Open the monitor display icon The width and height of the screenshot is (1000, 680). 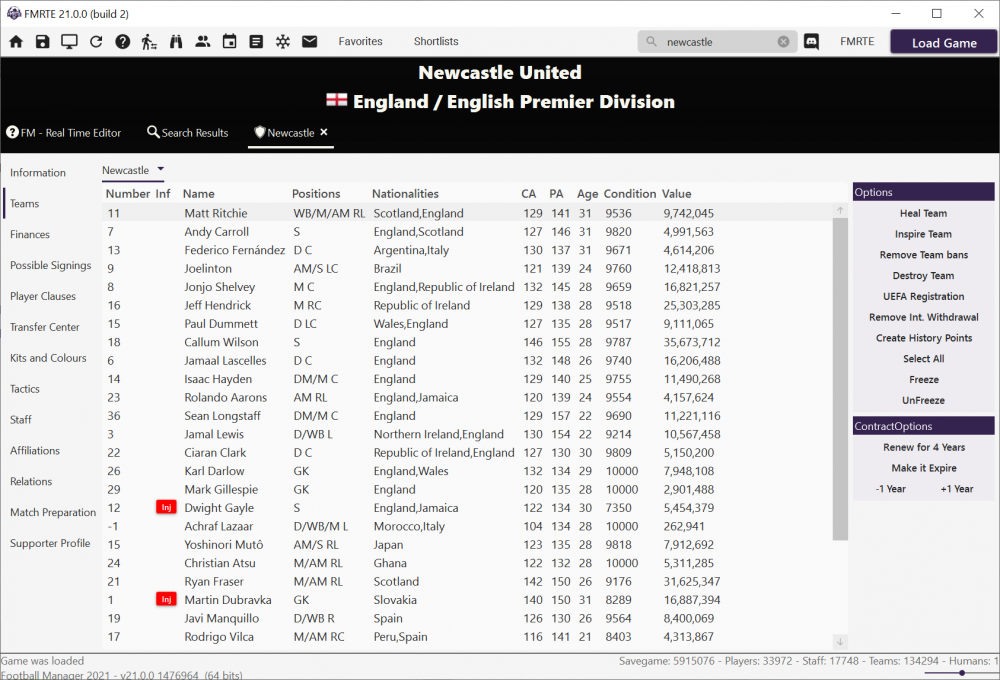tap(69, 42)
